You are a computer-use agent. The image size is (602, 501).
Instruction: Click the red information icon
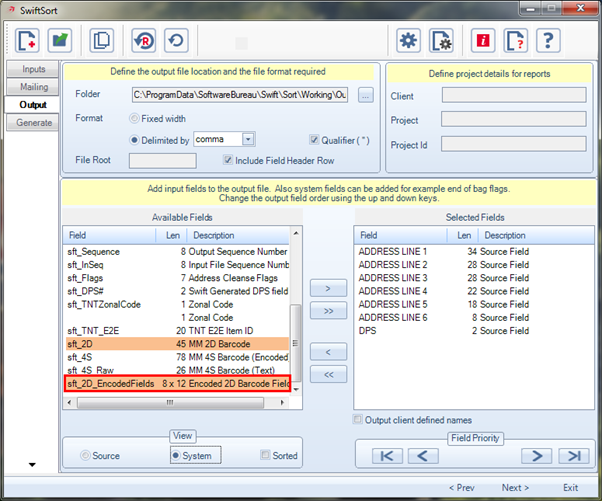point(483,40)
